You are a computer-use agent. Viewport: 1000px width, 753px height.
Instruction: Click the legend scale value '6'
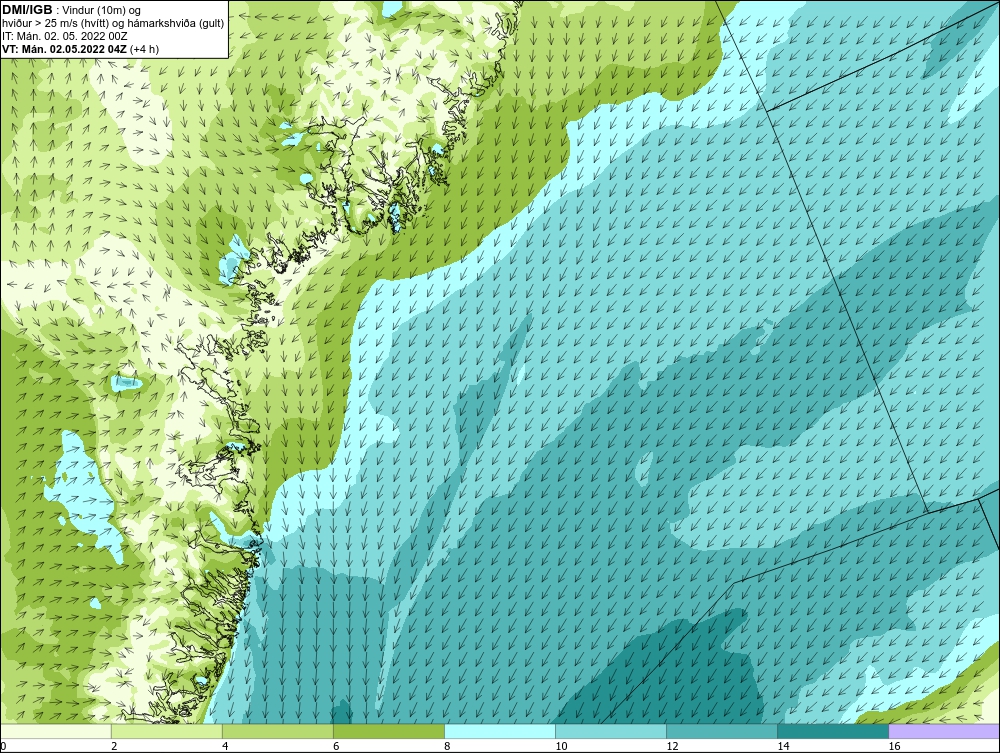(x=336, y=746)
